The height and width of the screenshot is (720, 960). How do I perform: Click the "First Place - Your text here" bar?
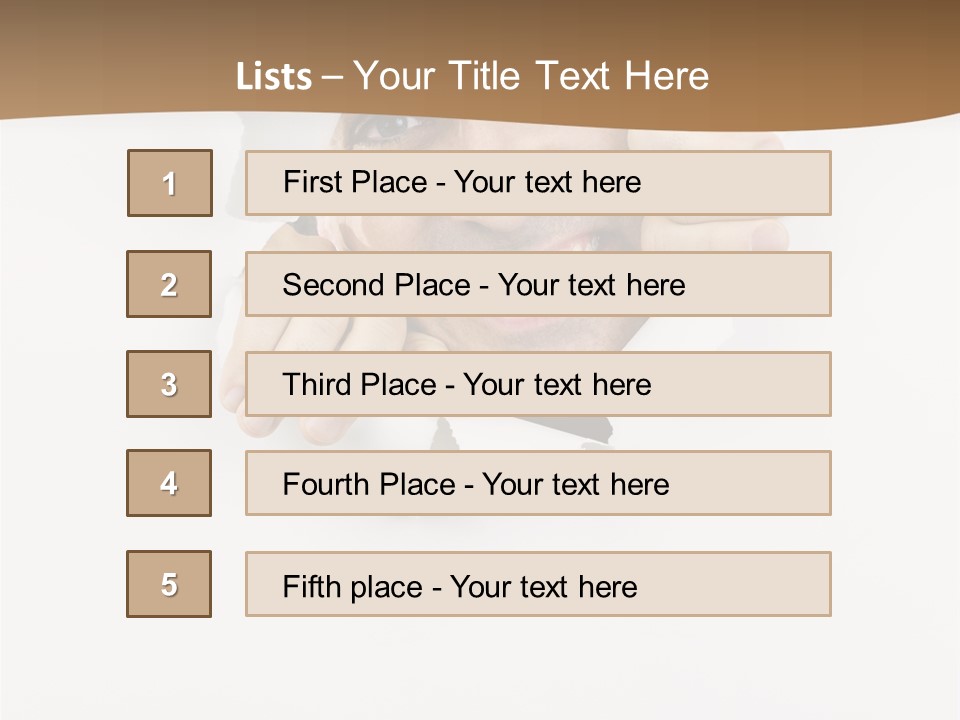pyautogui.click(x=538, y=183)
